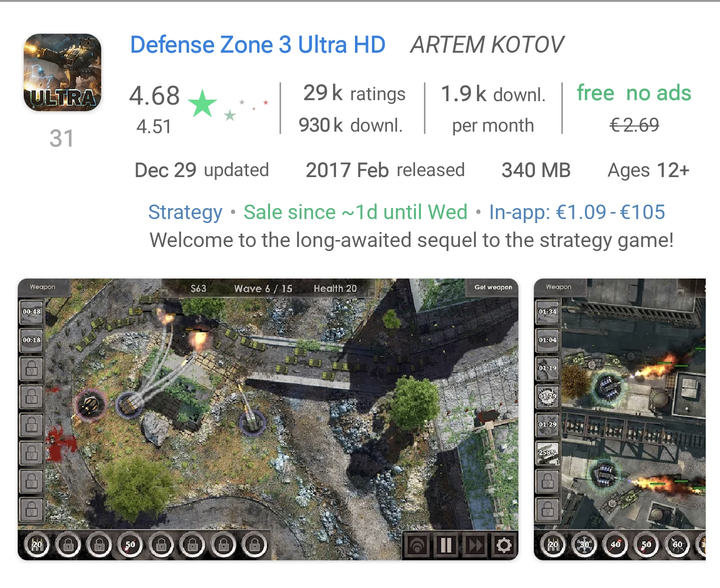Click the fast-forward icon in first screenshot

[x=475, y=545]
